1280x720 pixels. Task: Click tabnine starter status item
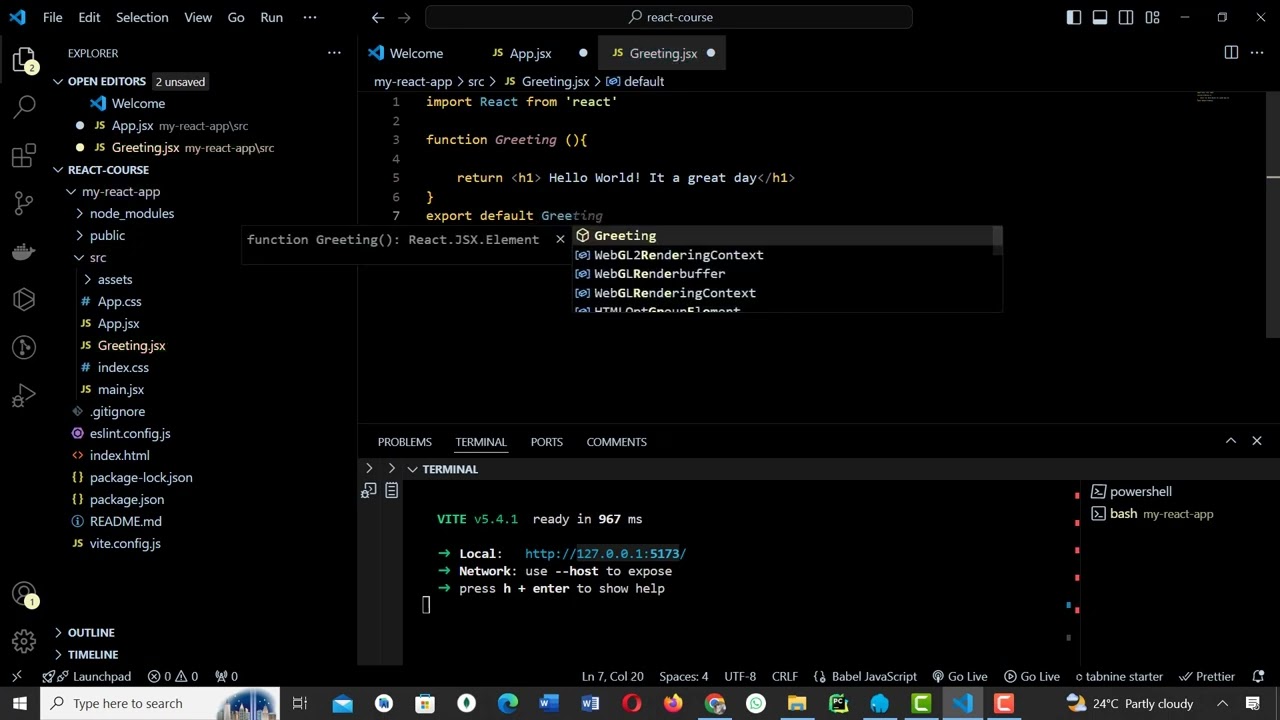coord(1119,676)
